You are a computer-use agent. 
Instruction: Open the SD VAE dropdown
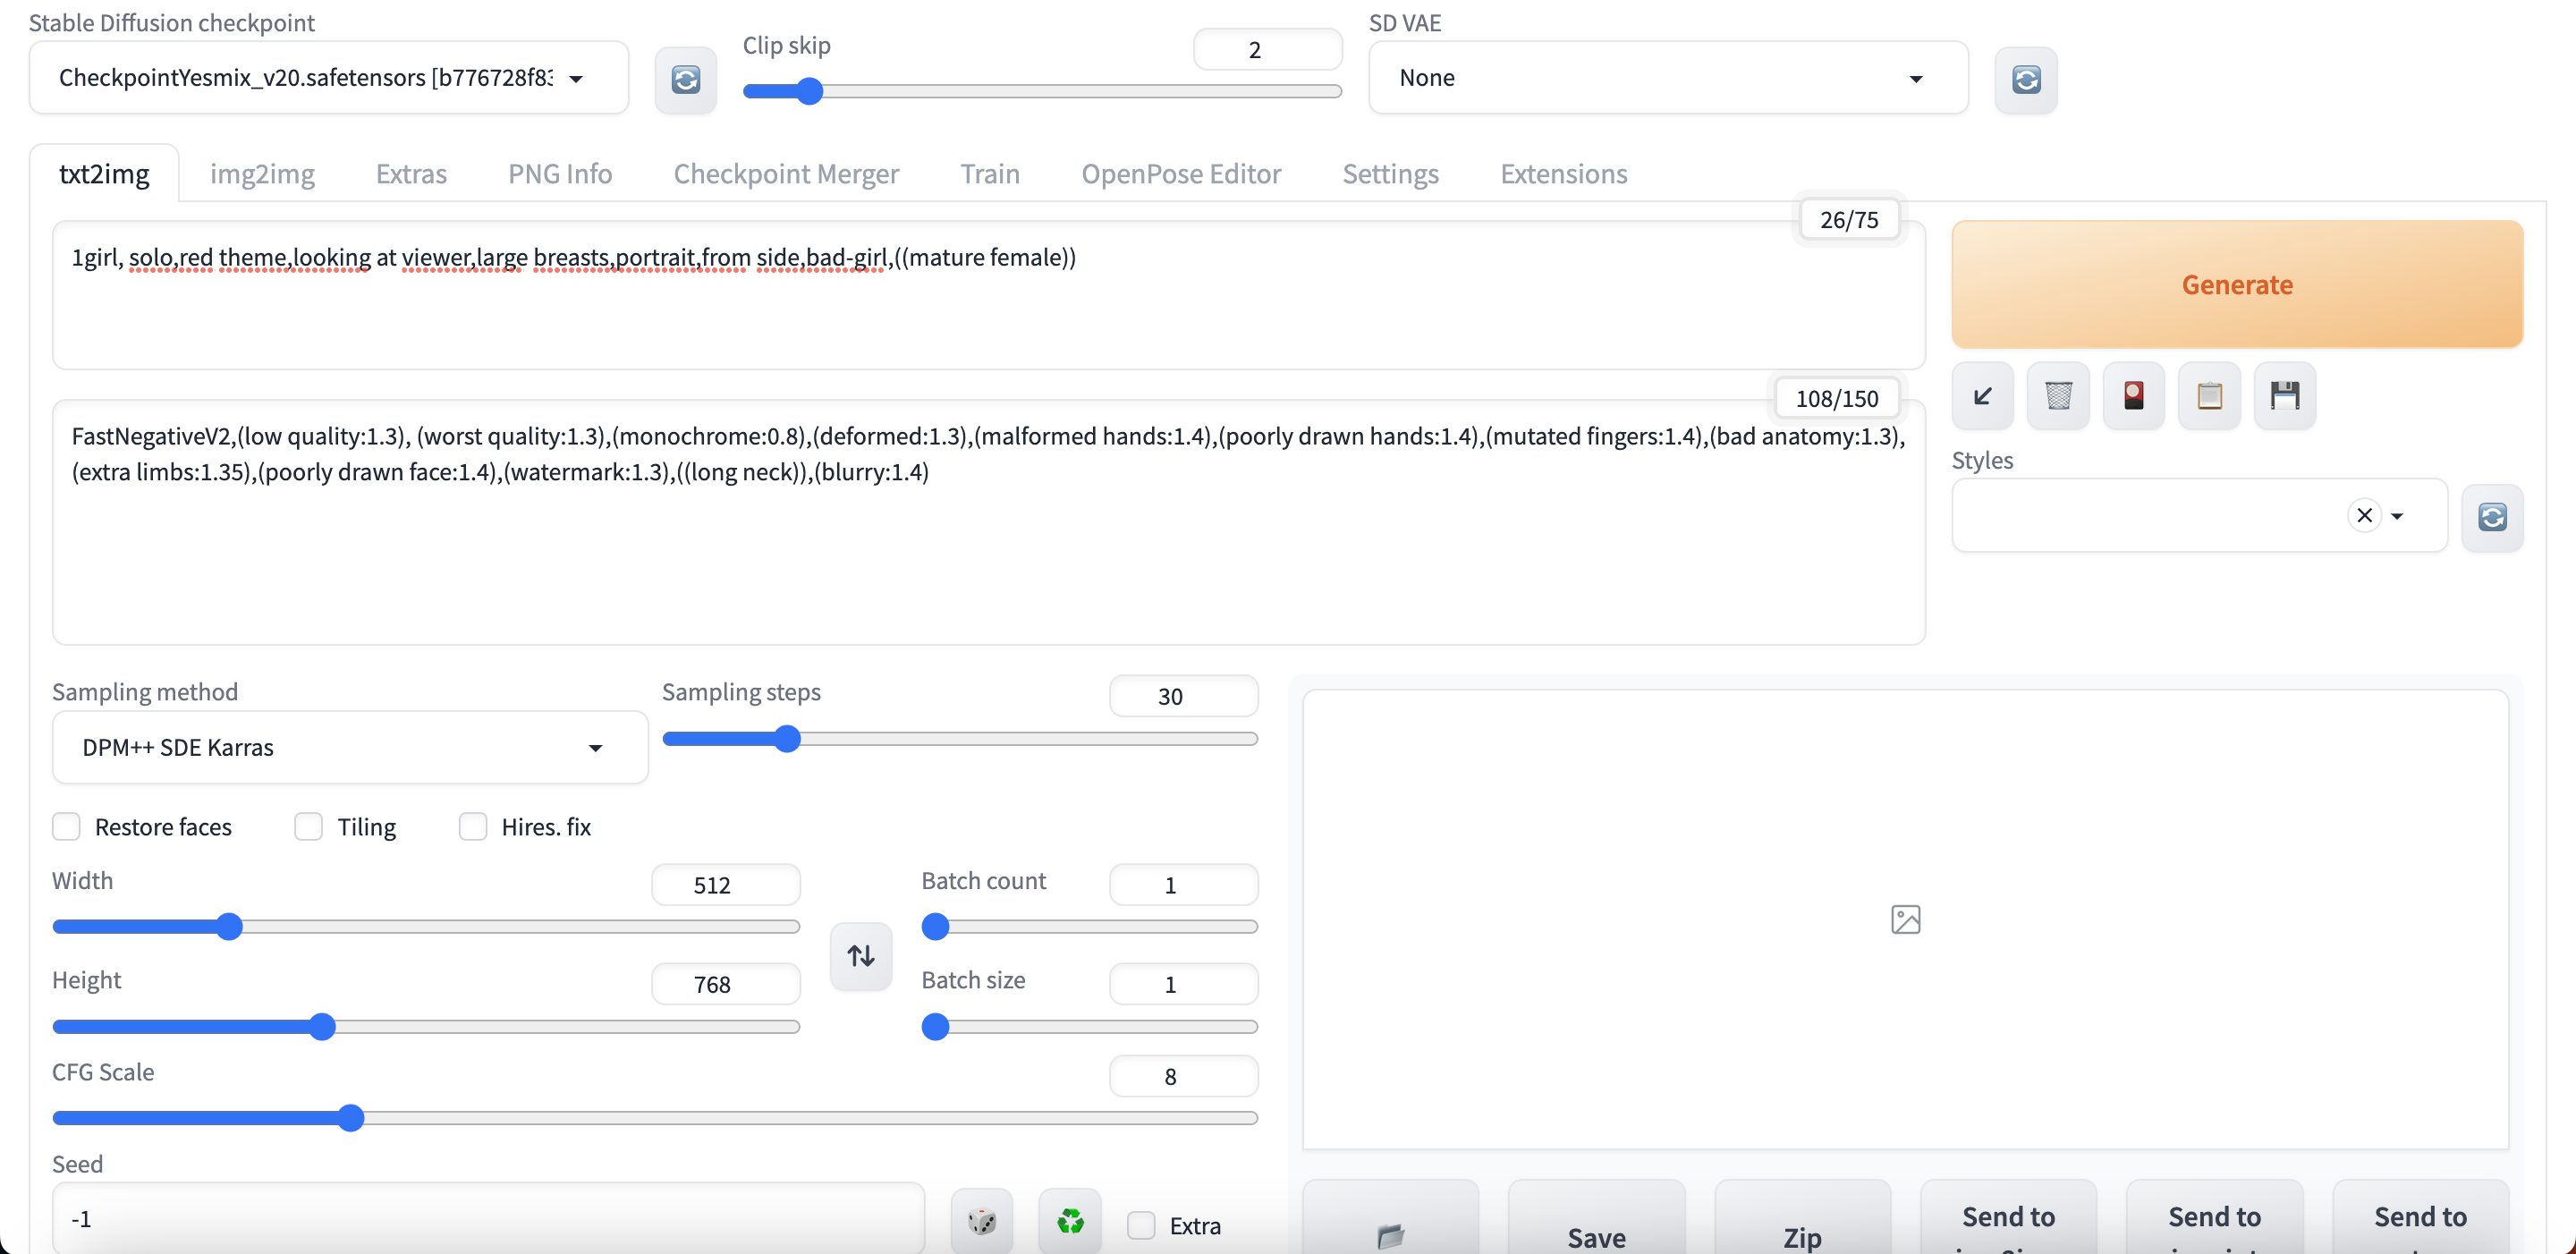click(1667, 78)
